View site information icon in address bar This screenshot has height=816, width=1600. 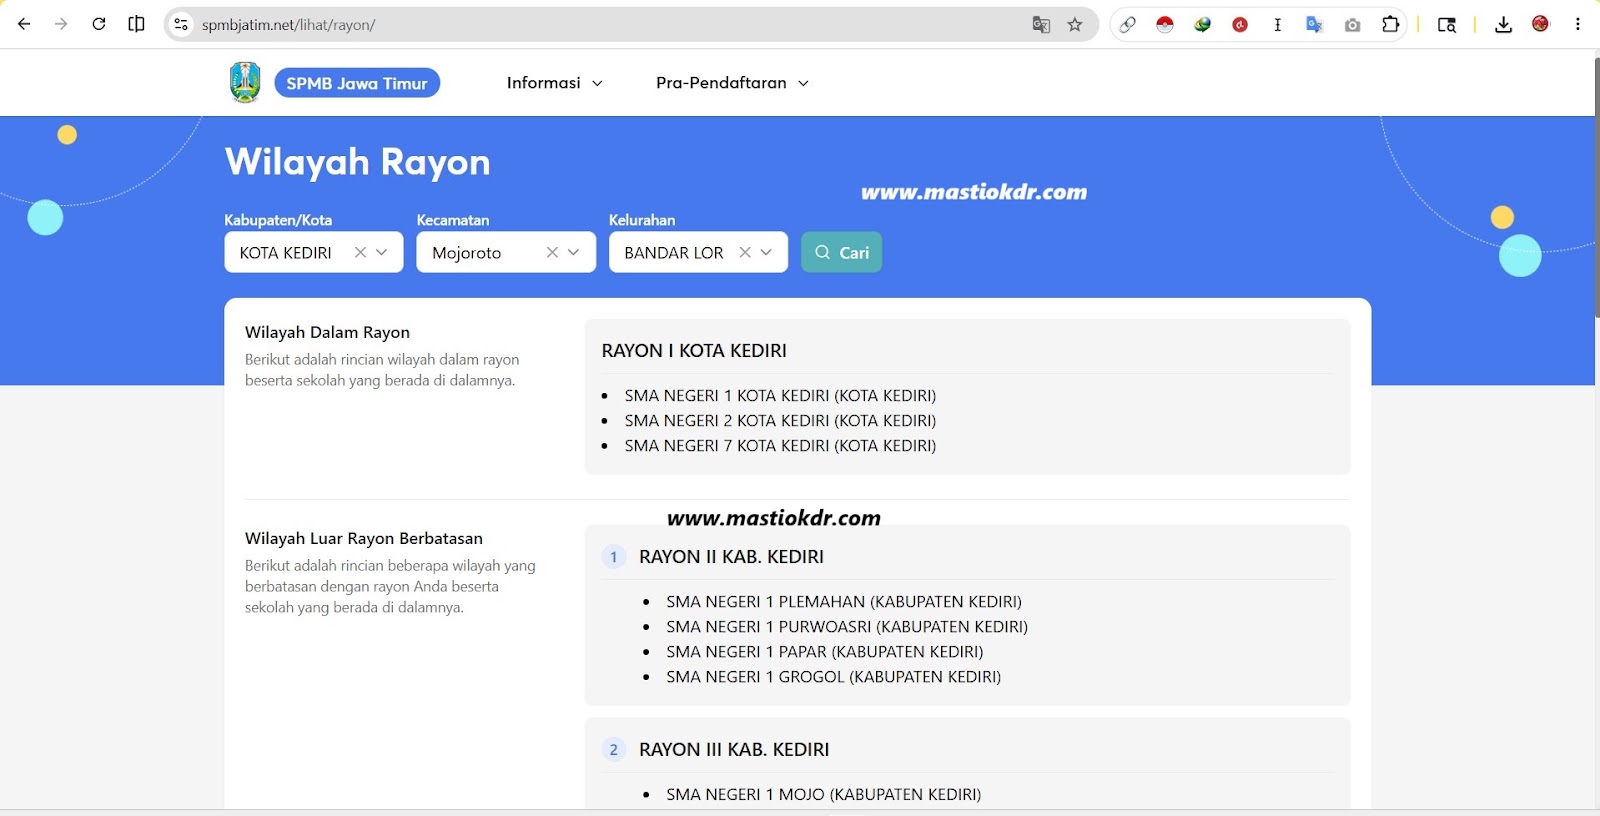181,25
